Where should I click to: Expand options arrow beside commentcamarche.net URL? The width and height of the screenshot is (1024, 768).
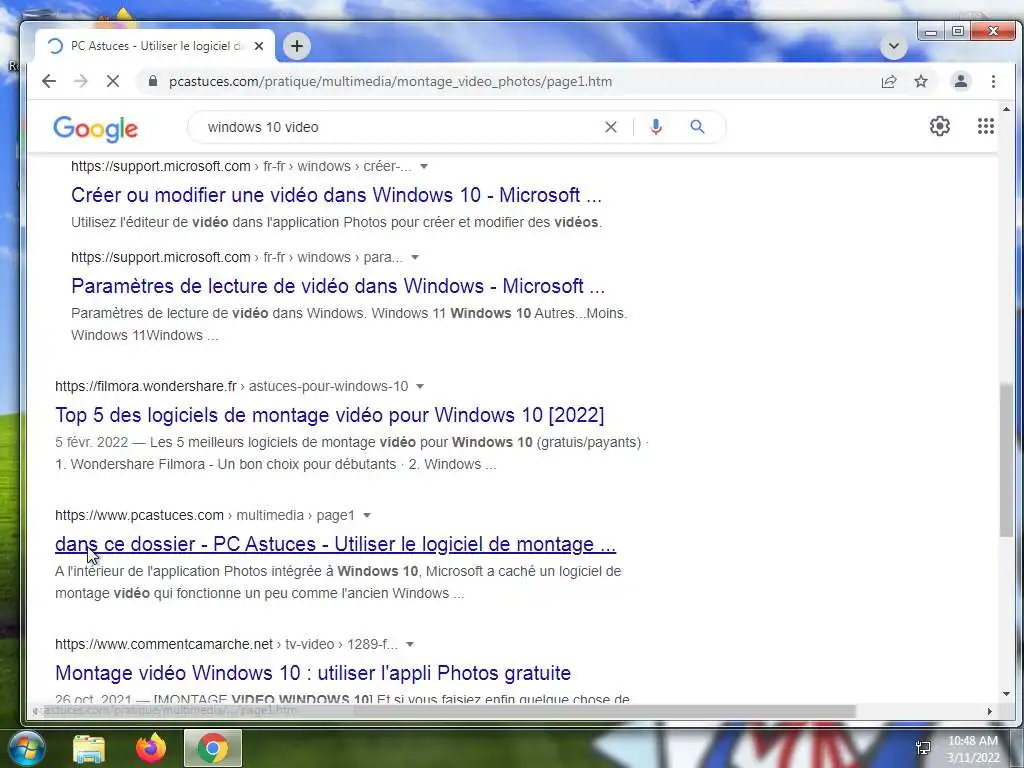pyautogui.click(x=410, y=645)
